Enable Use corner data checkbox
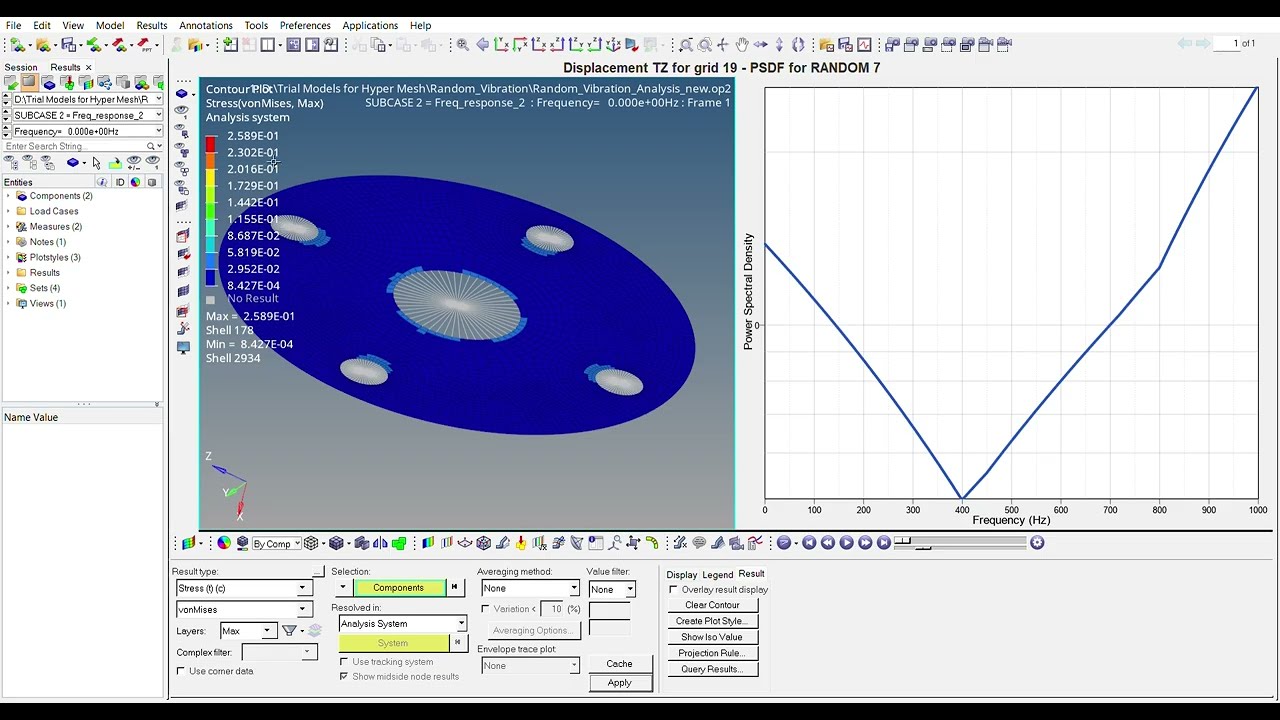1280x720 pixels. coord(181,671)
